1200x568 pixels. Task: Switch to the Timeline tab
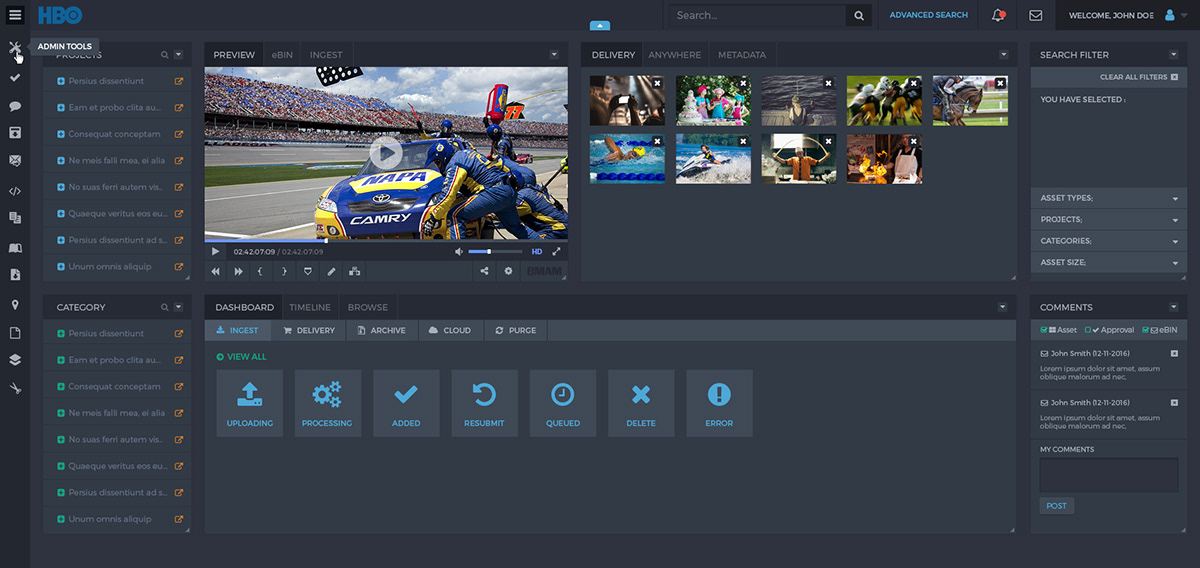click(x=309, y=307)
